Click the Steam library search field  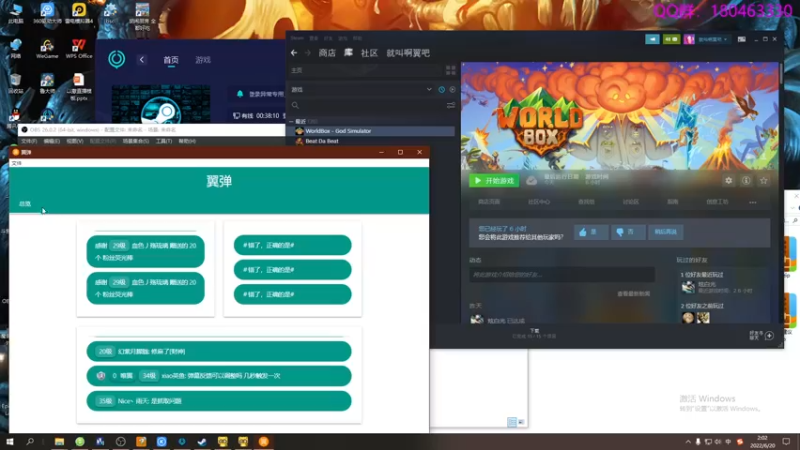(366, 105)
